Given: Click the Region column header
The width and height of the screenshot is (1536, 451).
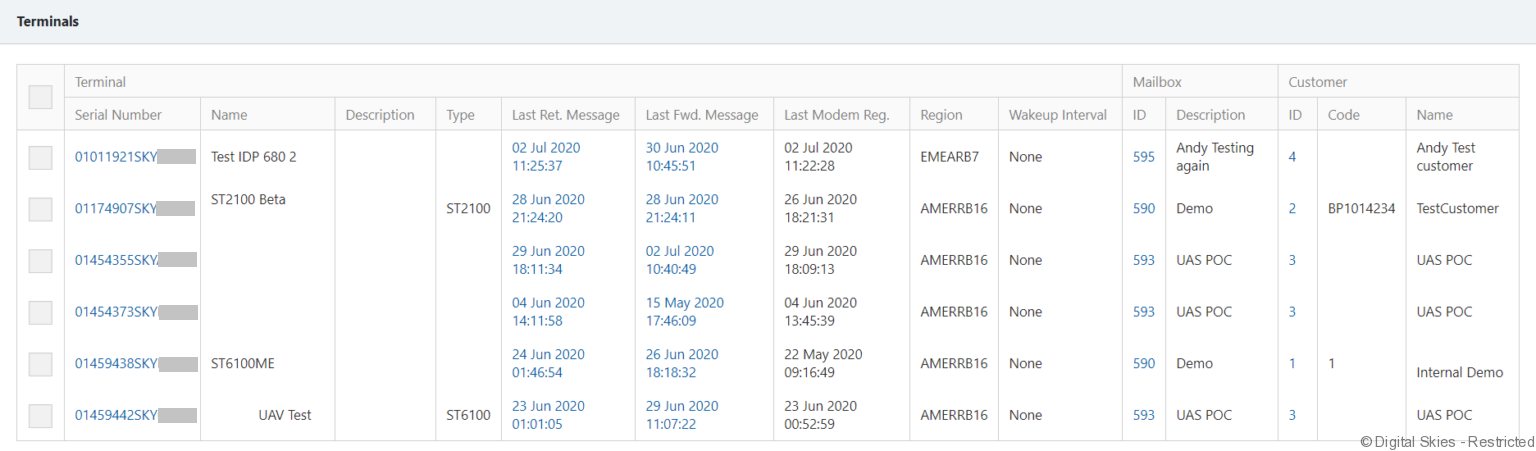Looking at the screenshot, I should point(941,115).
